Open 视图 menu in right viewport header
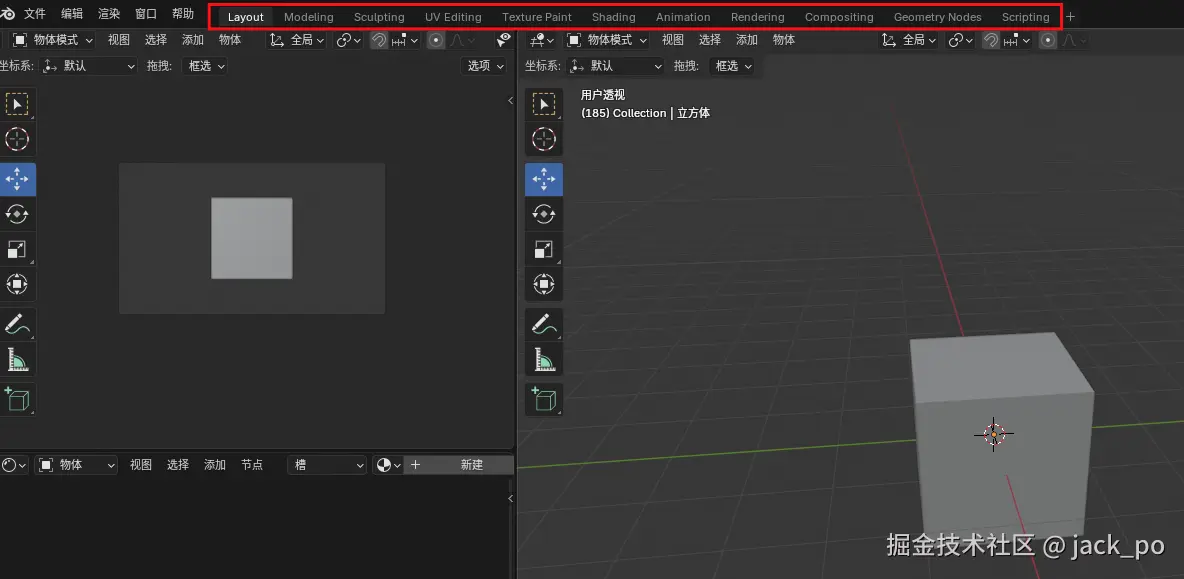This screenshot has width=1184, height=579. (x=673, y=40)
